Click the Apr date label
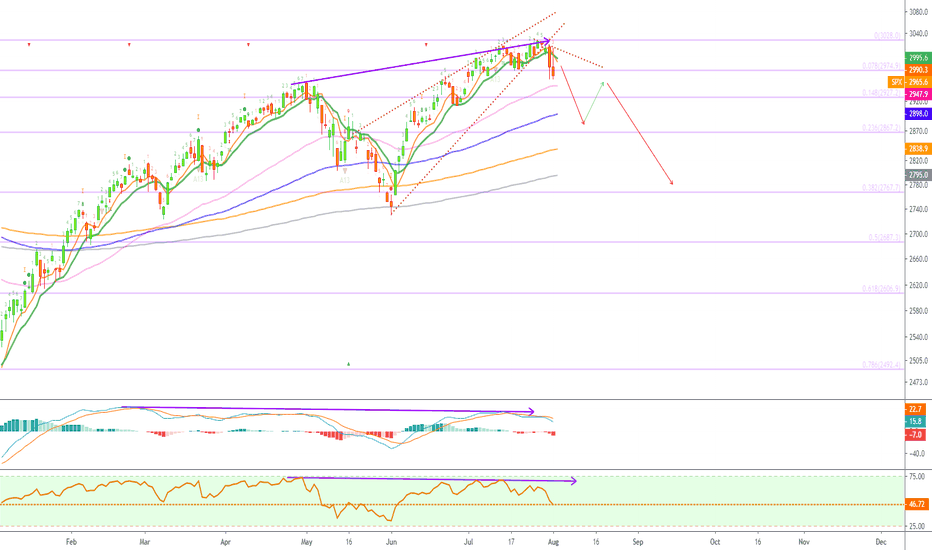This screenshot has height=550, width=932. pos(225,542)
